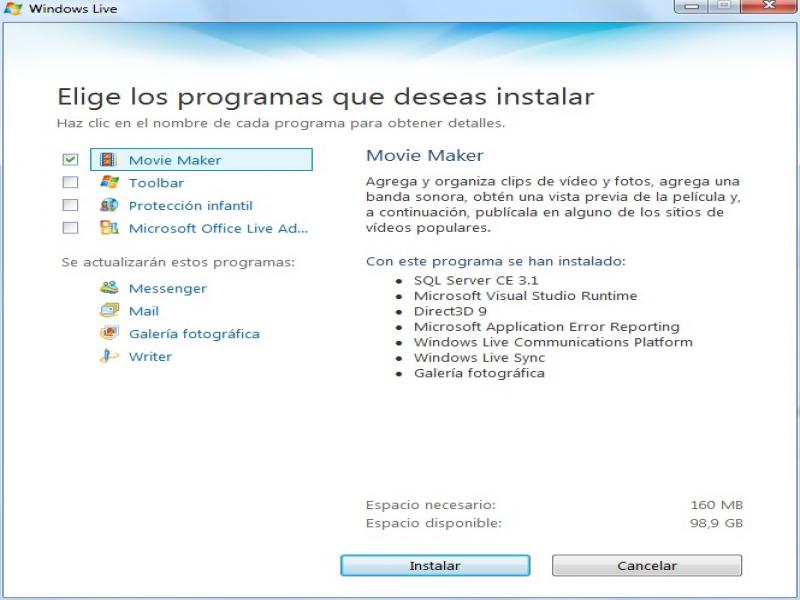Click 'Elige los programas que deseas instalar' heading
The image size is (800, 600).
pos(326,97)
